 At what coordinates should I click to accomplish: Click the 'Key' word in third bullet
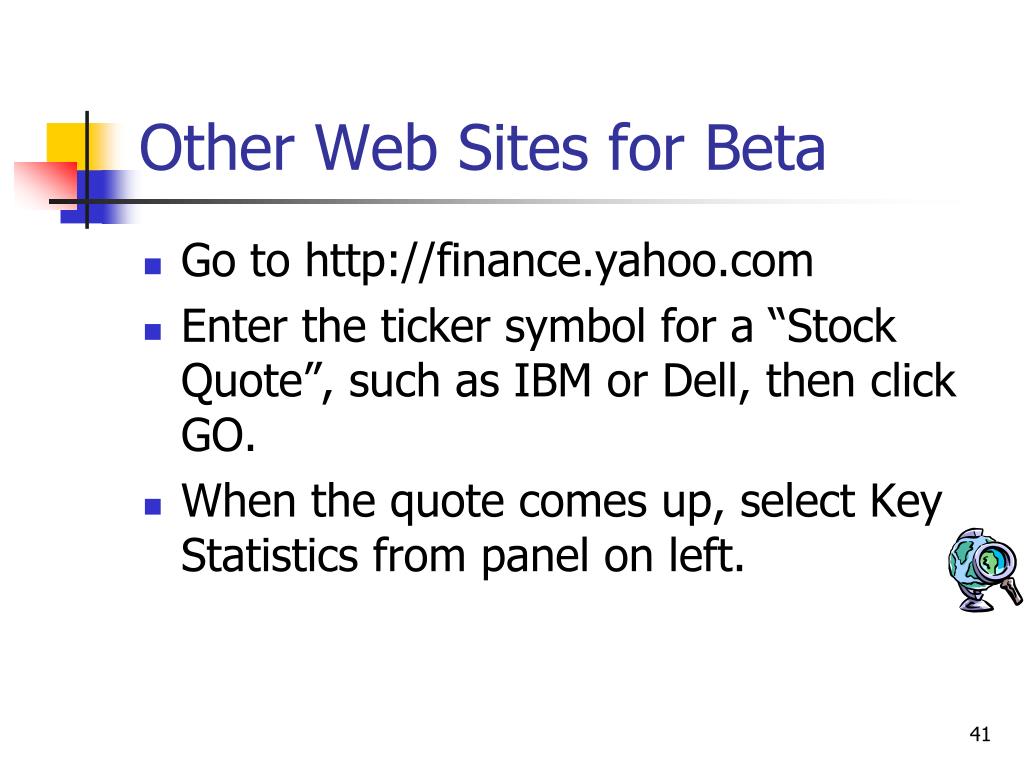(x=906, y=503)
